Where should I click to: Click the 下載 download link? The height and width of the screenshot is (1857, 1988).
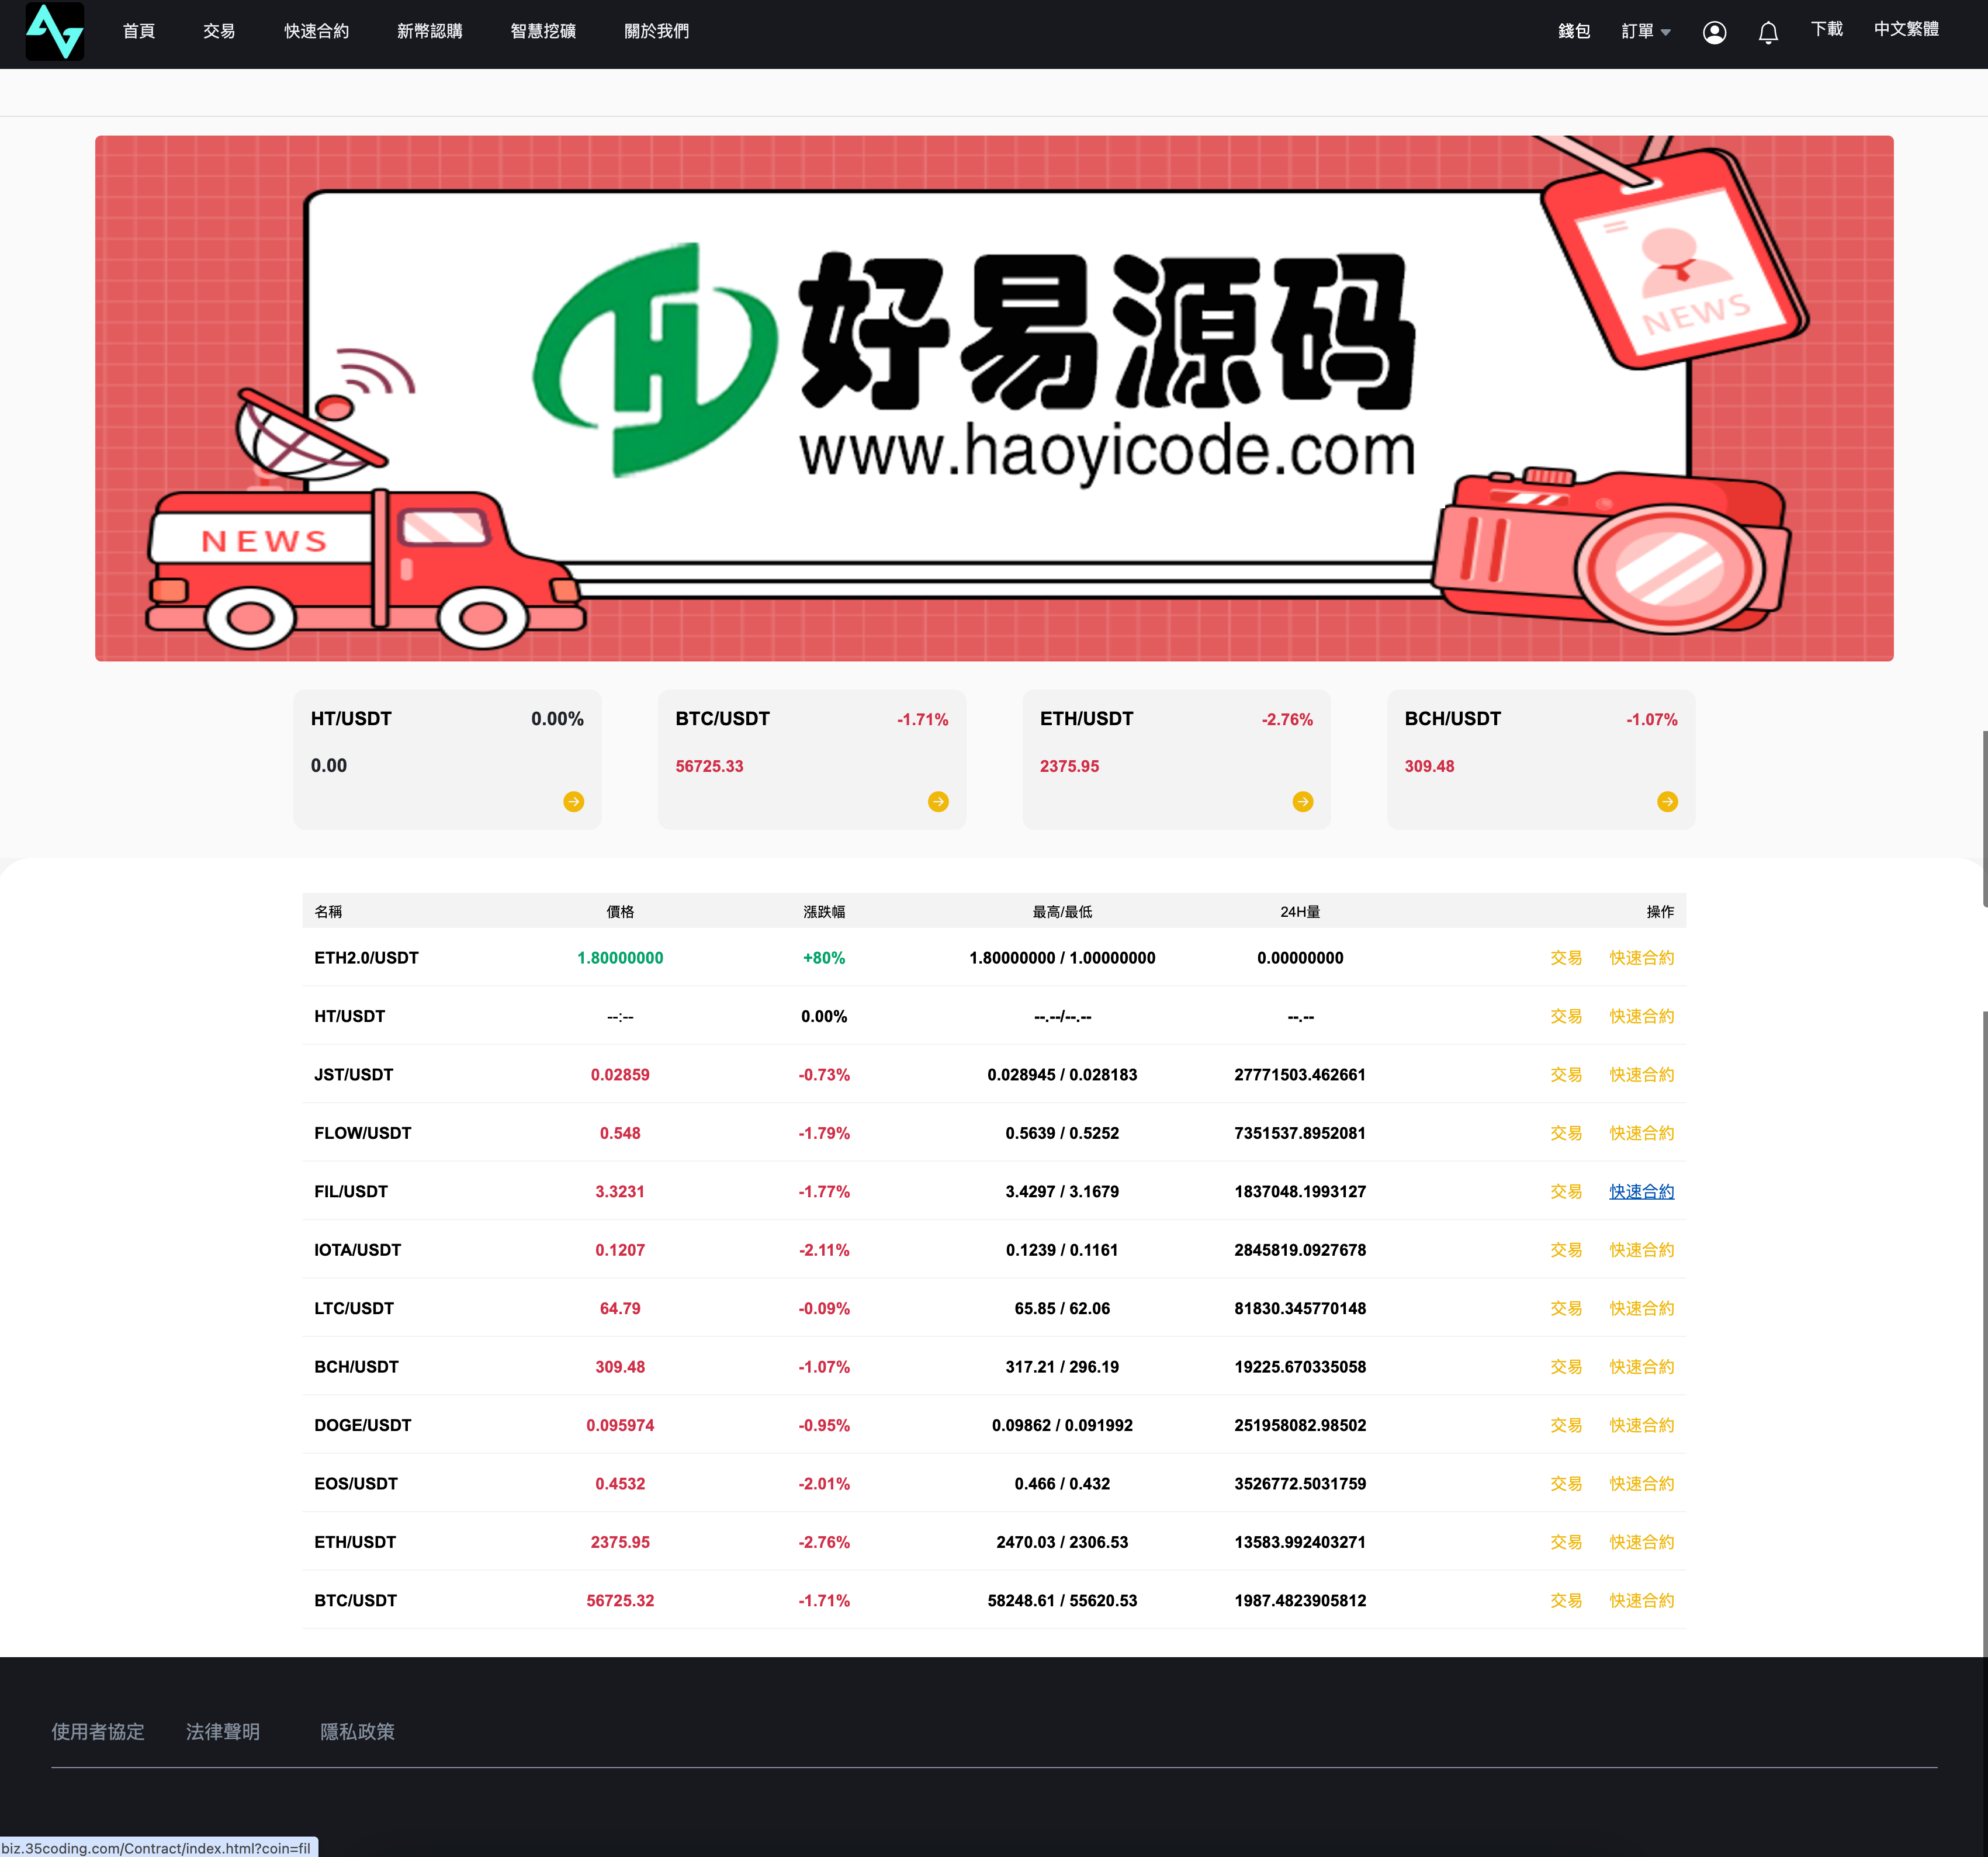coord(1826,29)
